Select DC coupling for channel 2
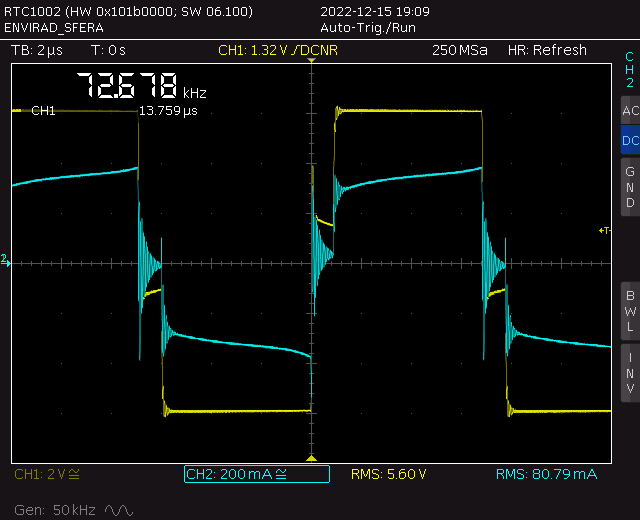640x520 pixels. 630,140
